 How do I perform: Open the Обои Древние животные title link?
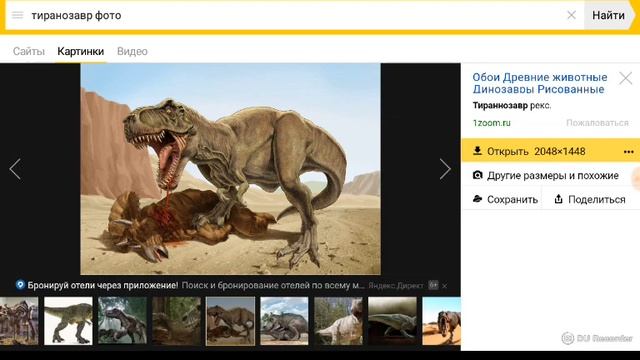tap(540, 83)
